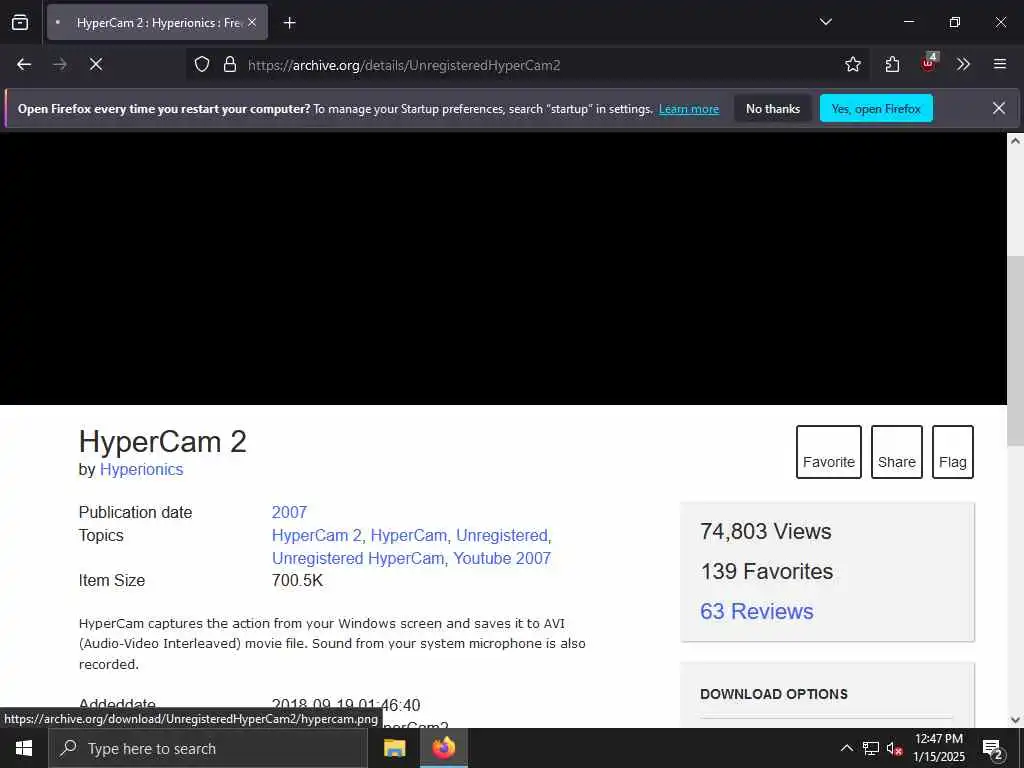Screen dimensions: 1024x768
Task: Click the muted volume tray icon
Action: (x=894, y=748)
